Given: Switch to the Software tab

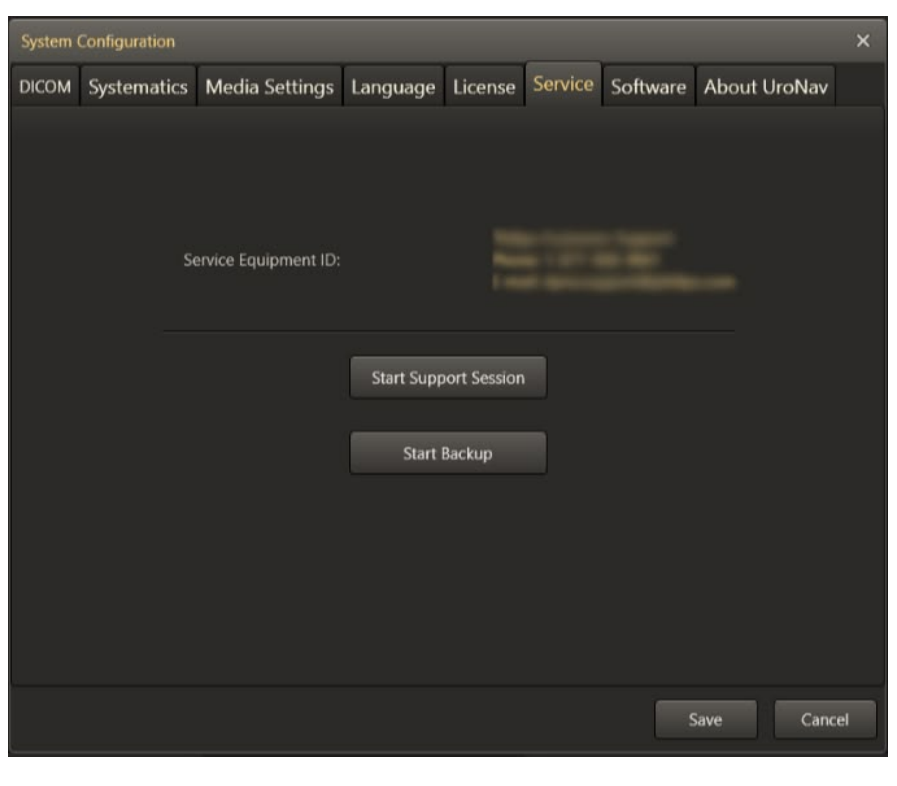Looking at the screenshot, I should (648, 86).
